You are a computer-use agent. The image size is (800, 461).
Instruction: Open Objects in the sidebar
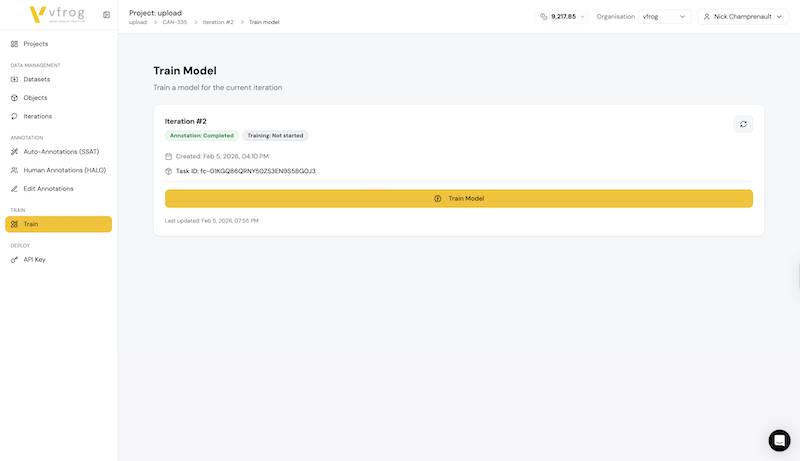click(x=36, y=98)
